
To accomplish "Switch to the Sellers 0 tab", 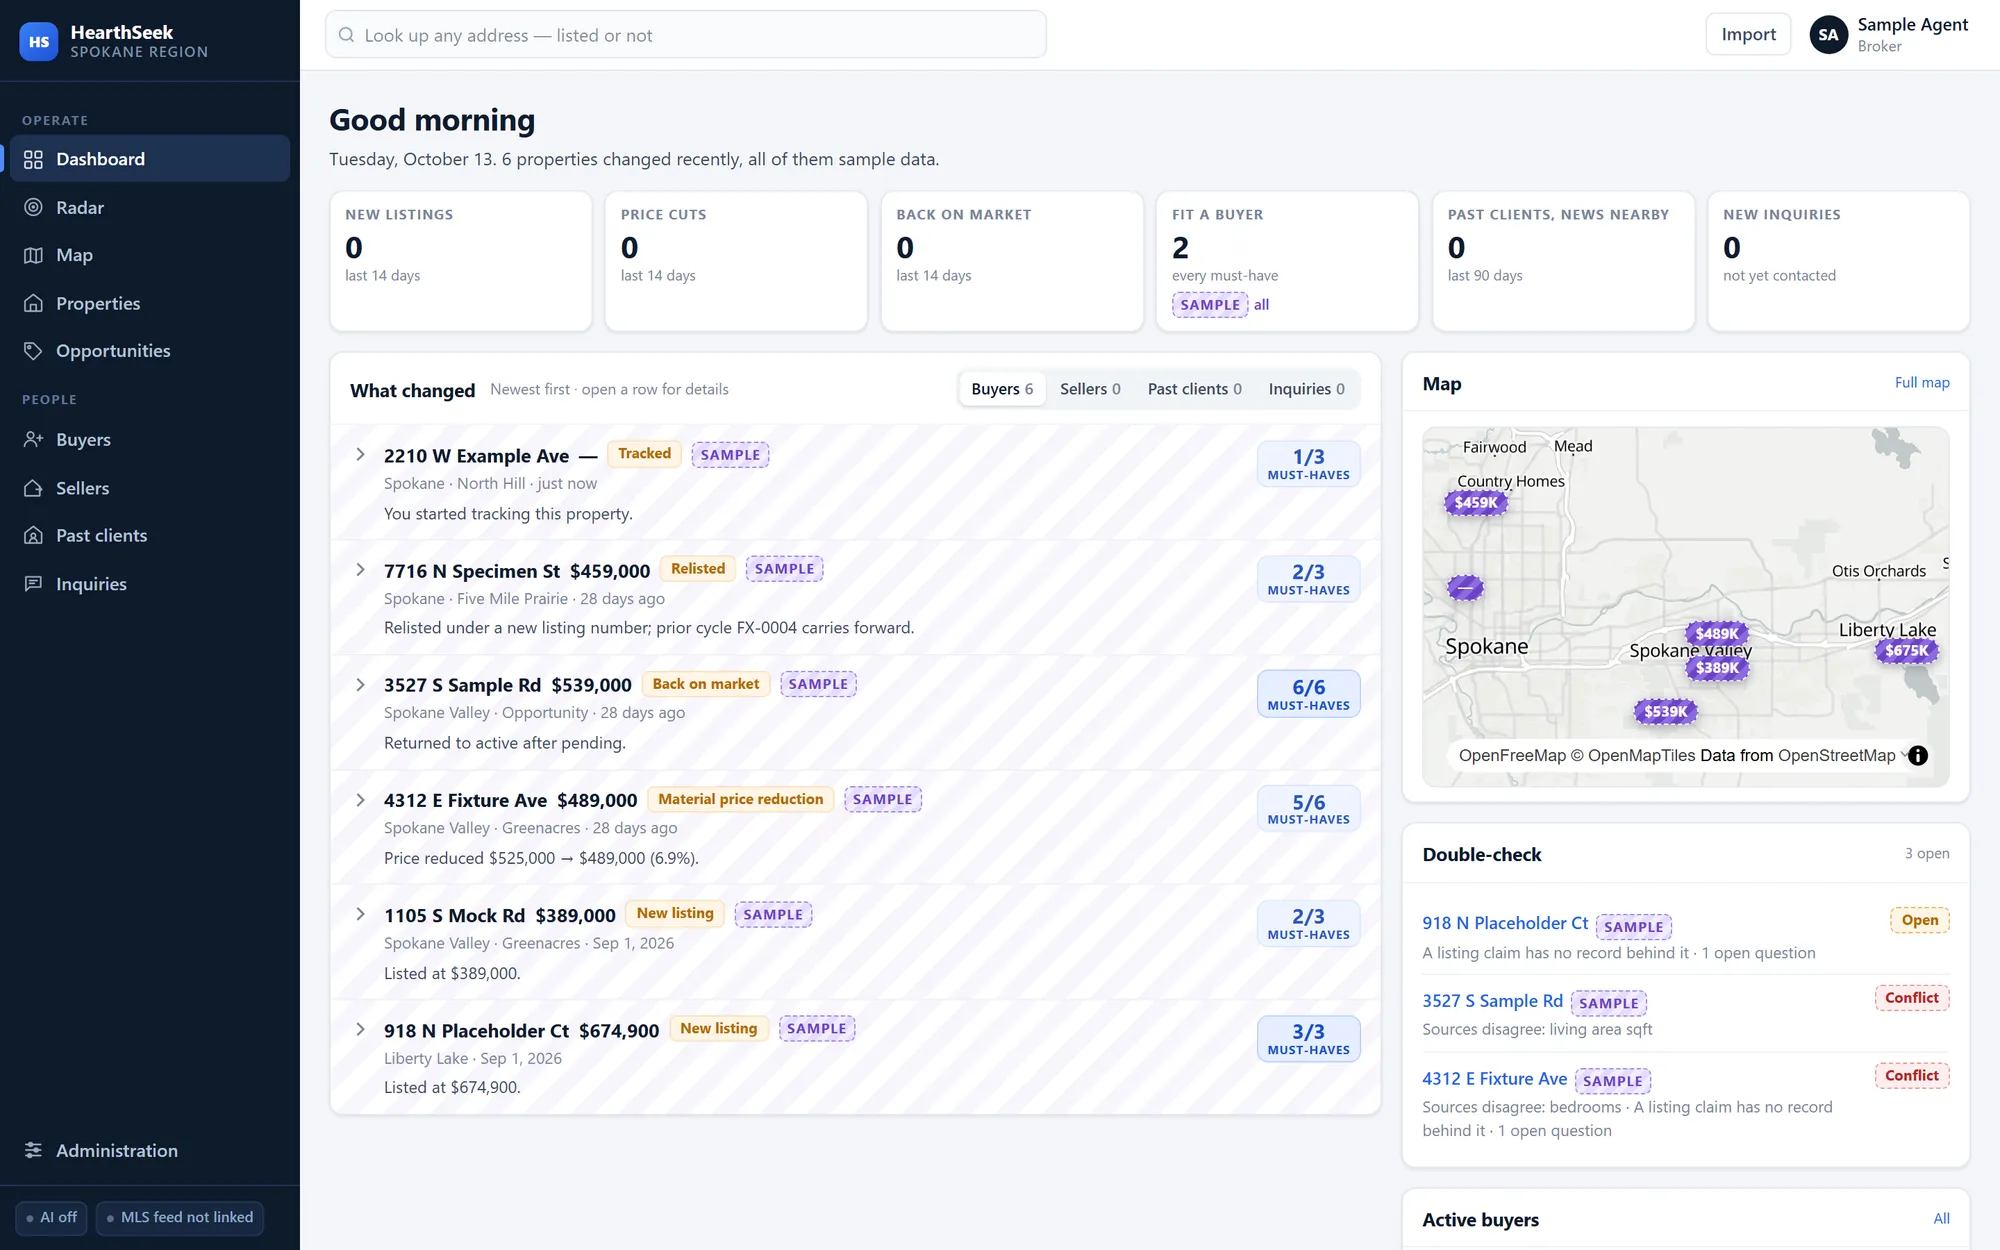I will (1090, 389).
